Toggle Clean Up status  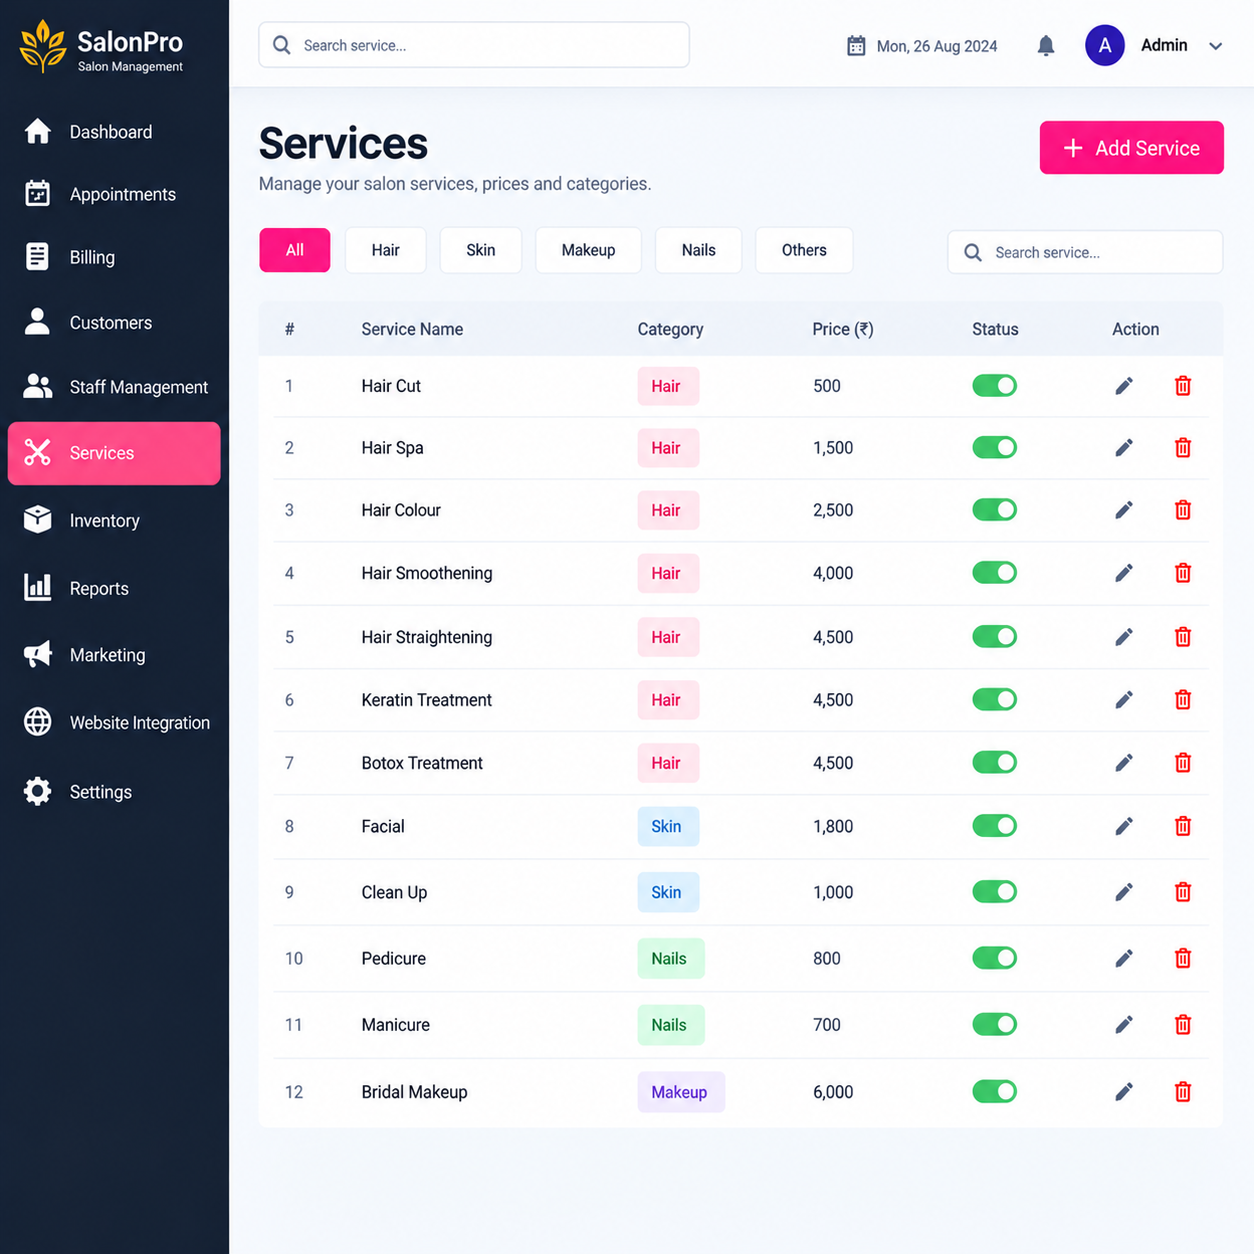(994, 892)
